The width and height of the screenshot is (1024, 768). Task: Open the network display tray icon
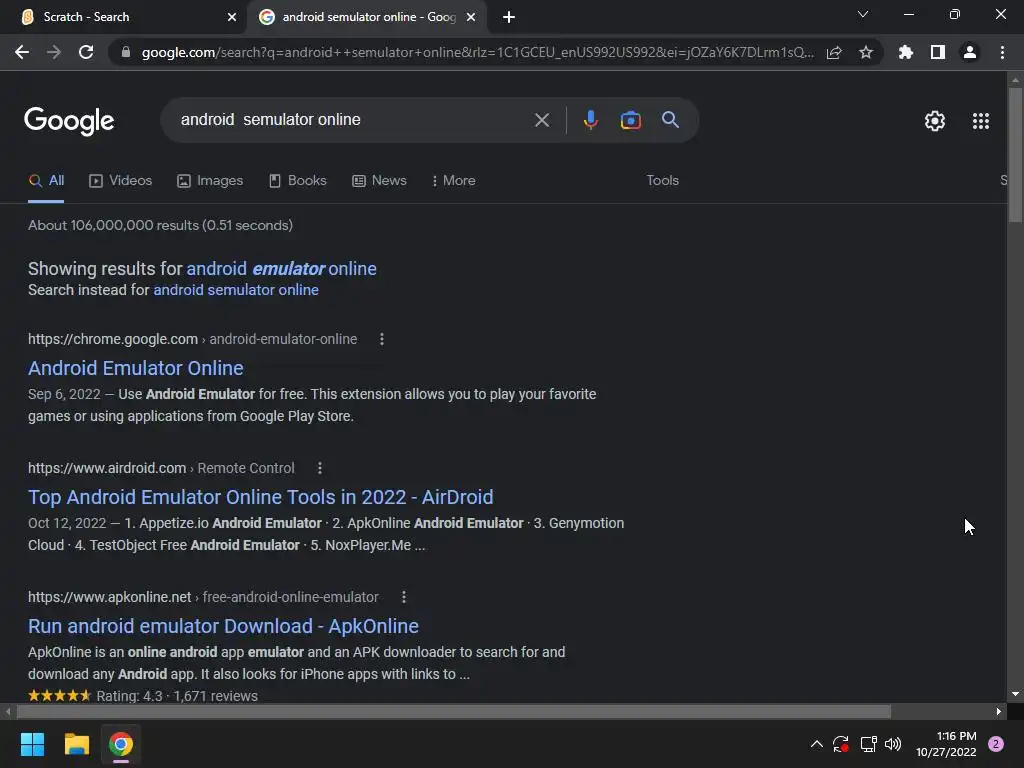click(868, 744)
